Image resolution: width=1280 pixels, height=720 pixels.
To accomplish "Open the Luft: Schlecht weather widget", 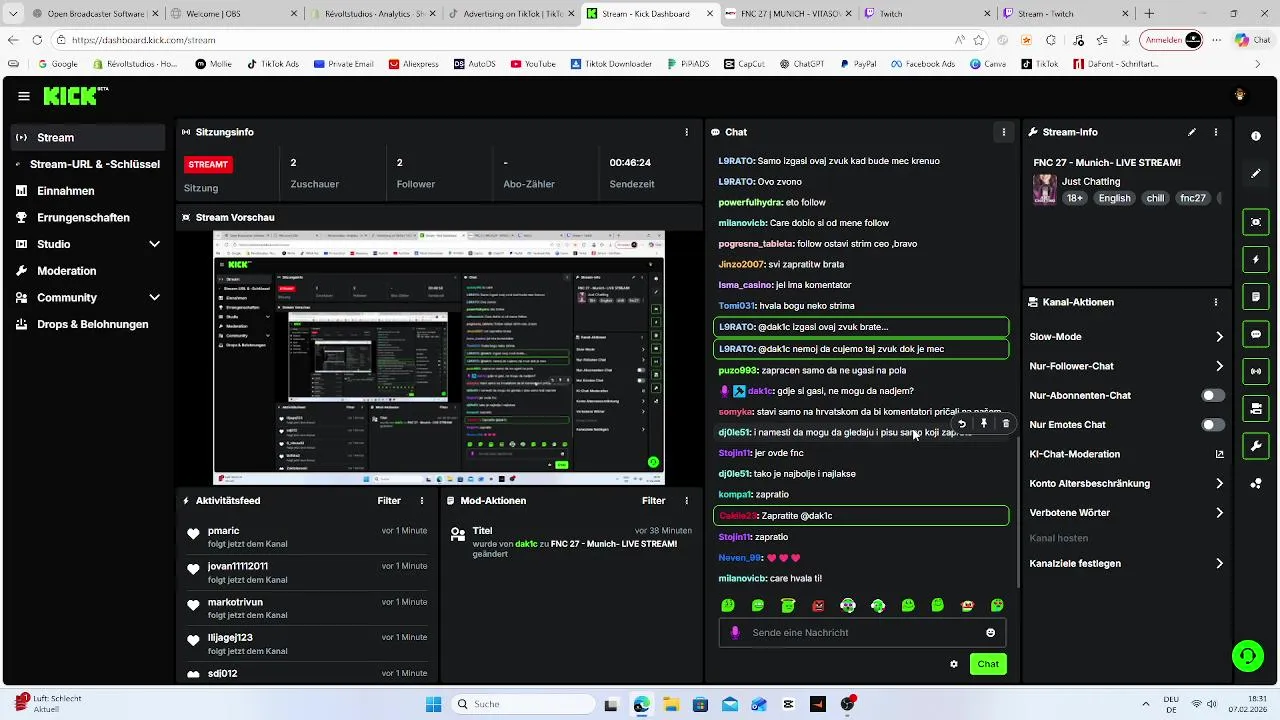I will [48, 703].
